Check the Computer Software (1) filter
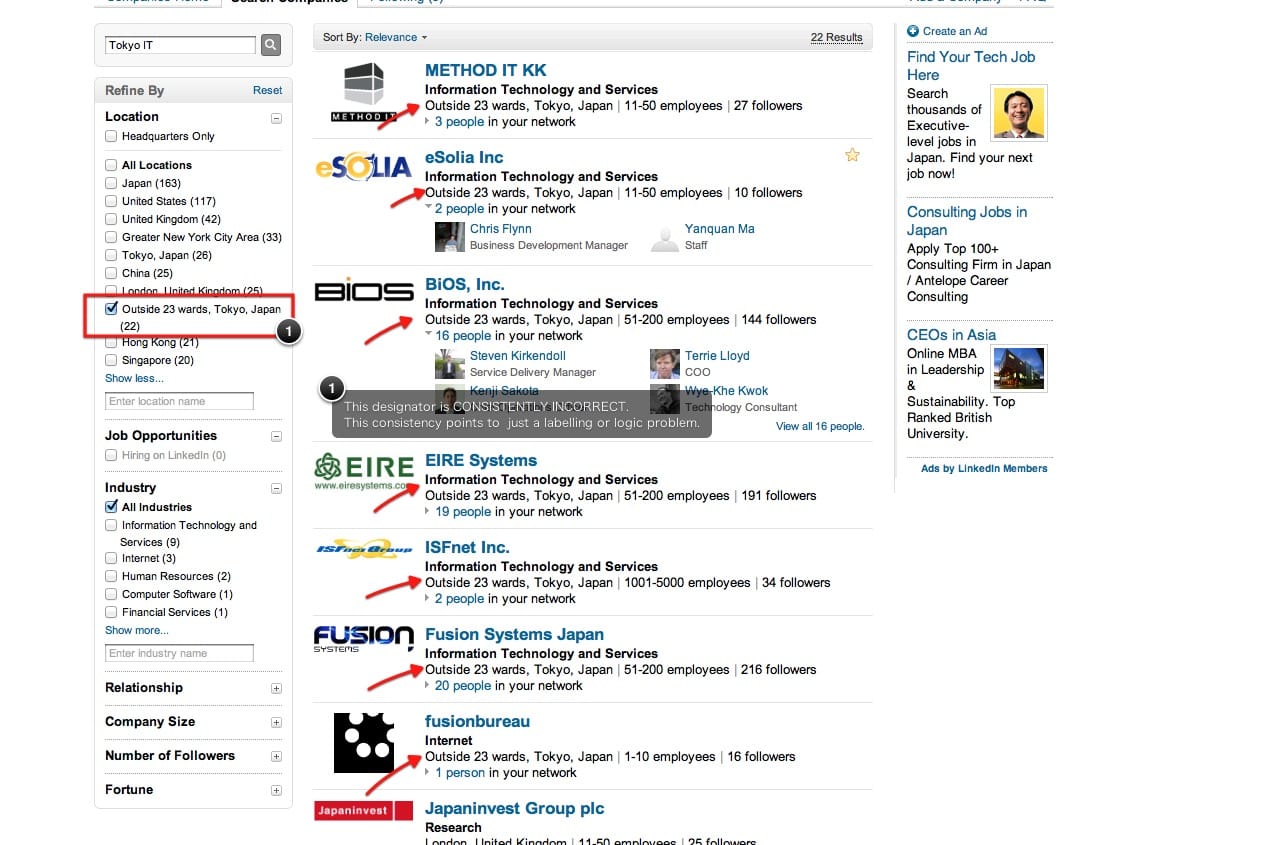This screenshot has width=1281, height=845. pos(111,594)
